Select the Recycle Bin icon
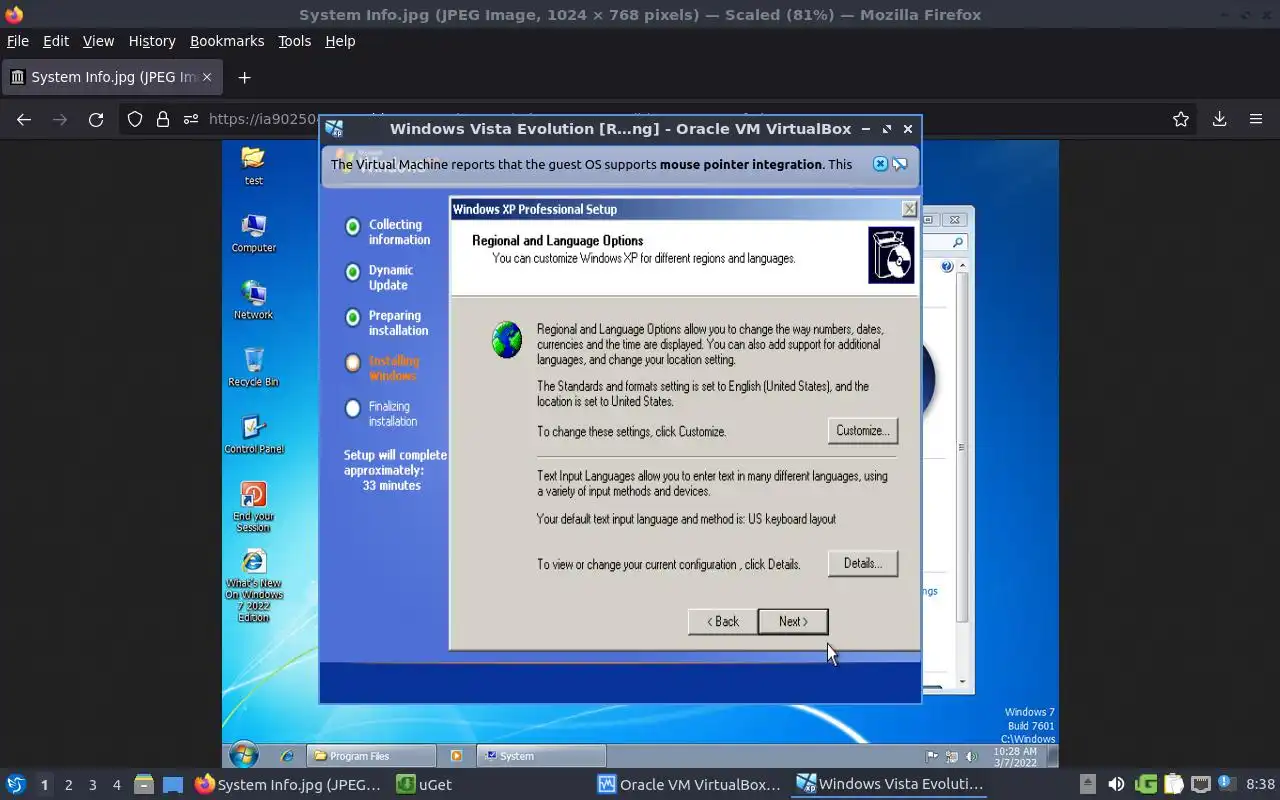This screenshot has width=1280, height=800. click(254, 366)
